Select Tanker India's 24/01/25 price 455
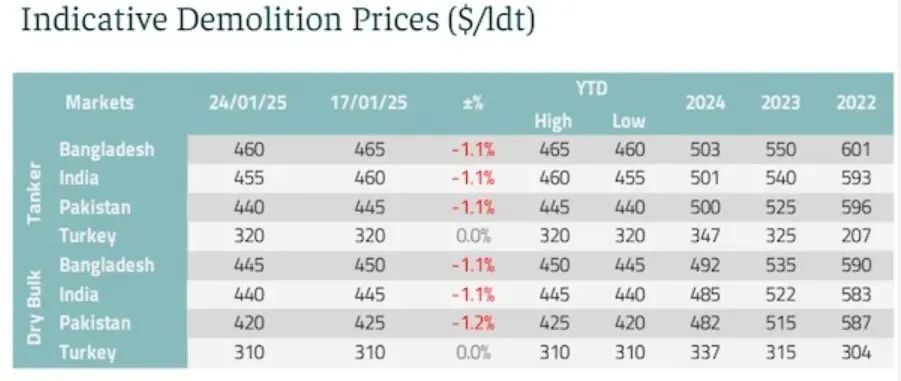This screenshot has height=381, width=901. pyautogui.click(x=249, y=179)
